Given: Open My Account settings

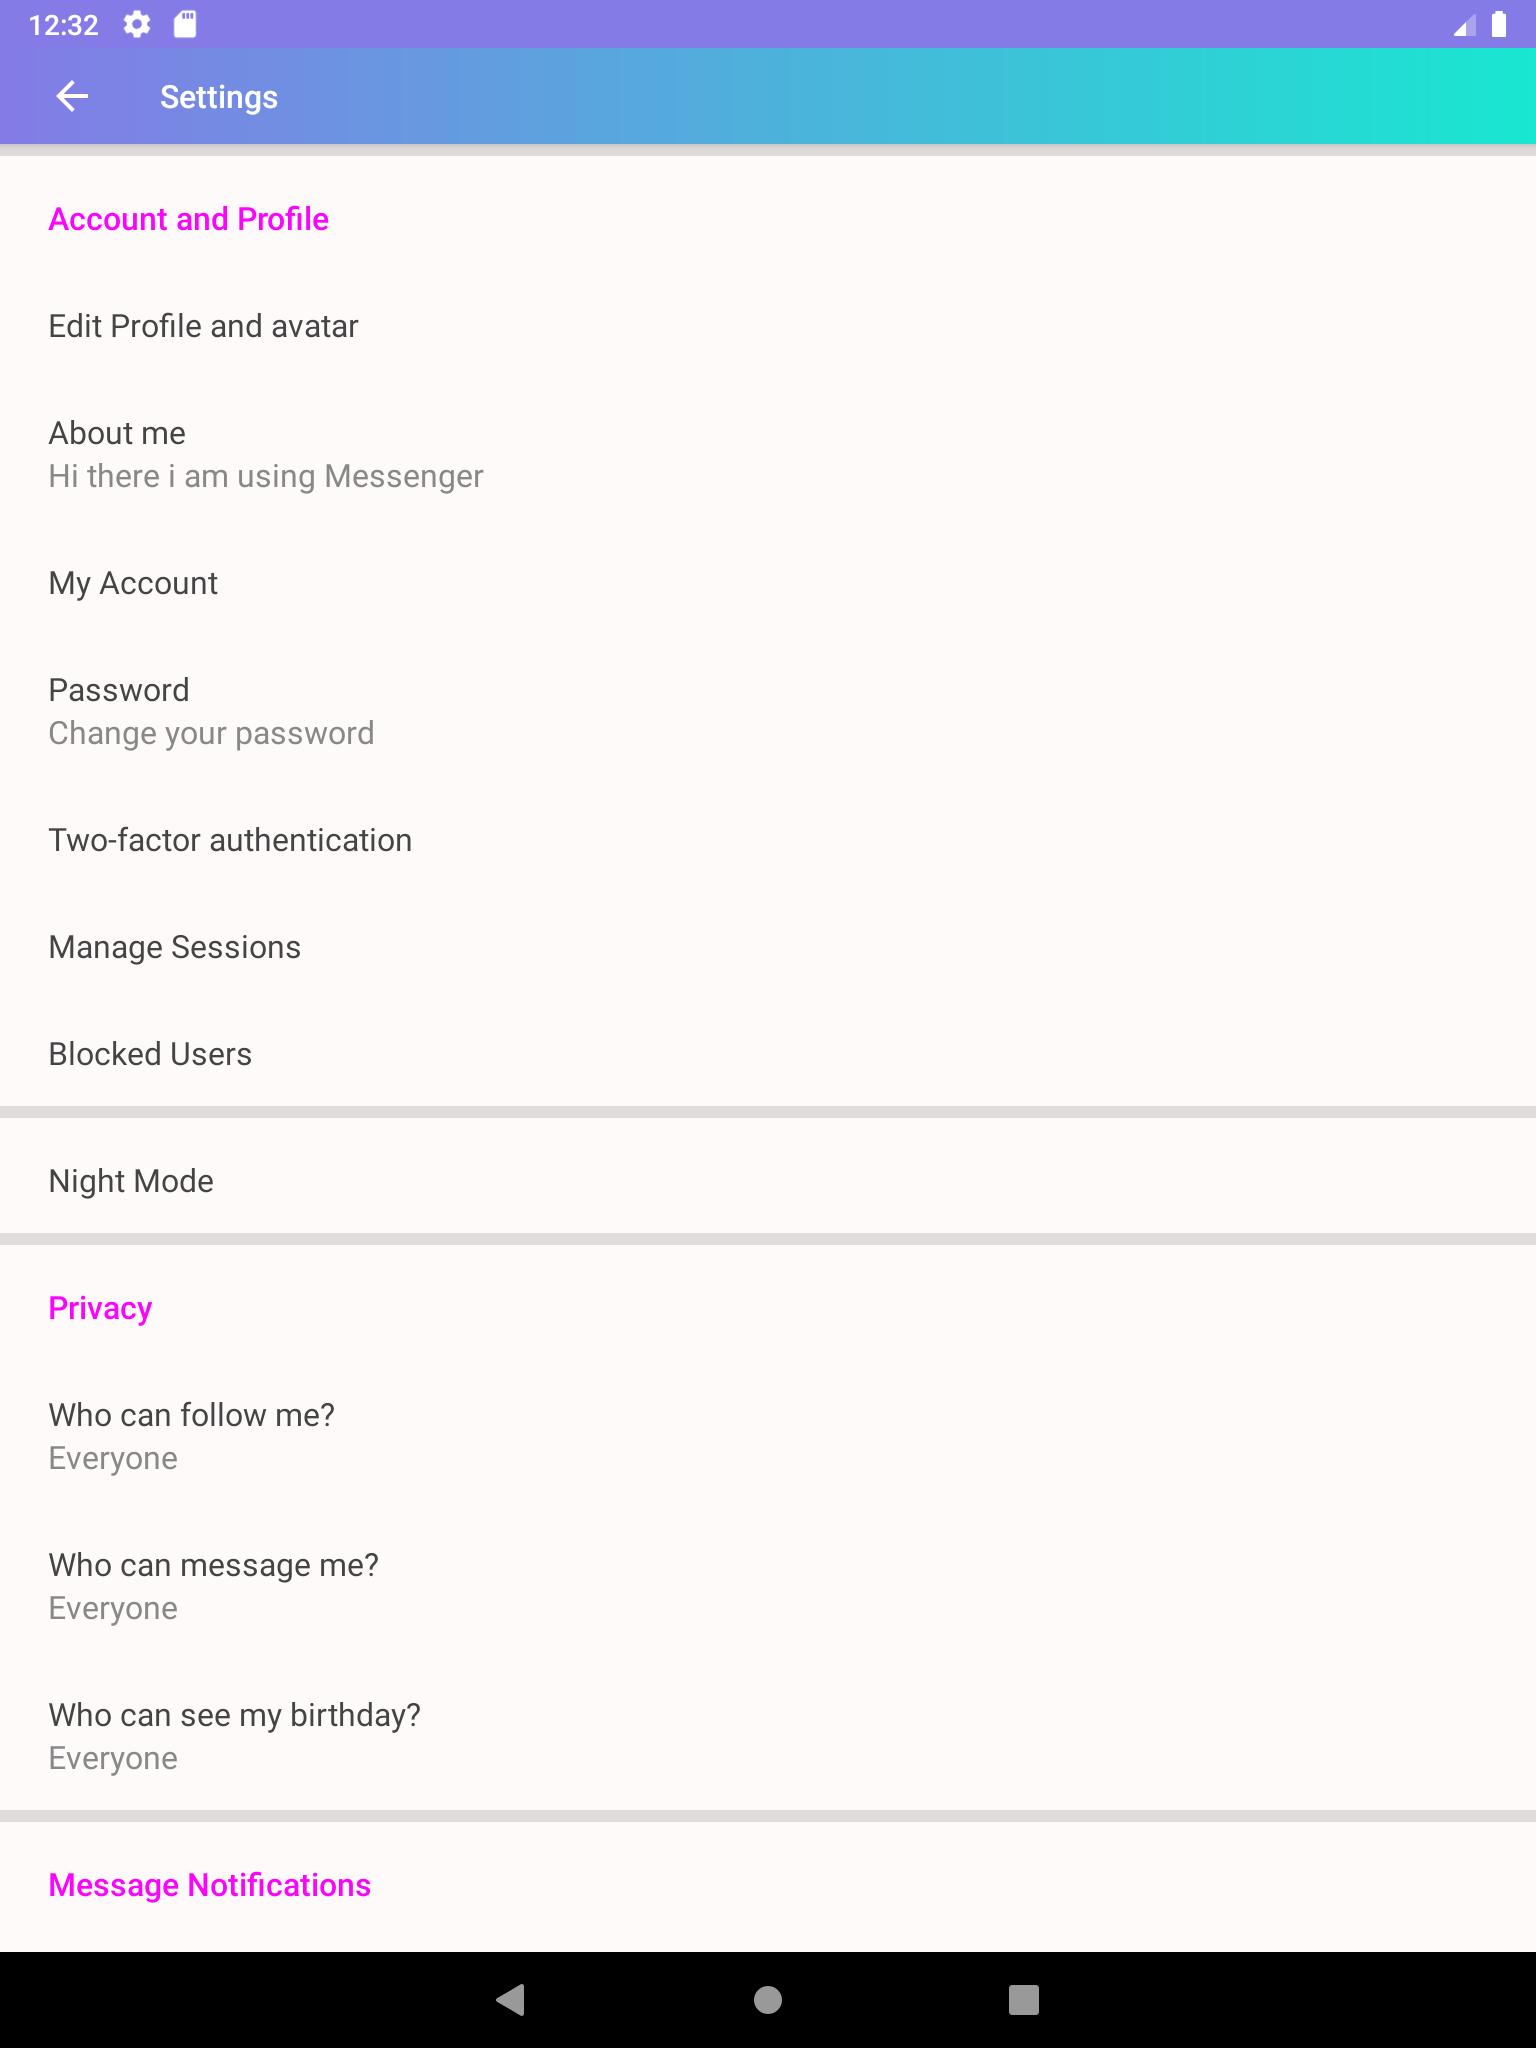Looking at the screenshot, I should click(133, 583).
